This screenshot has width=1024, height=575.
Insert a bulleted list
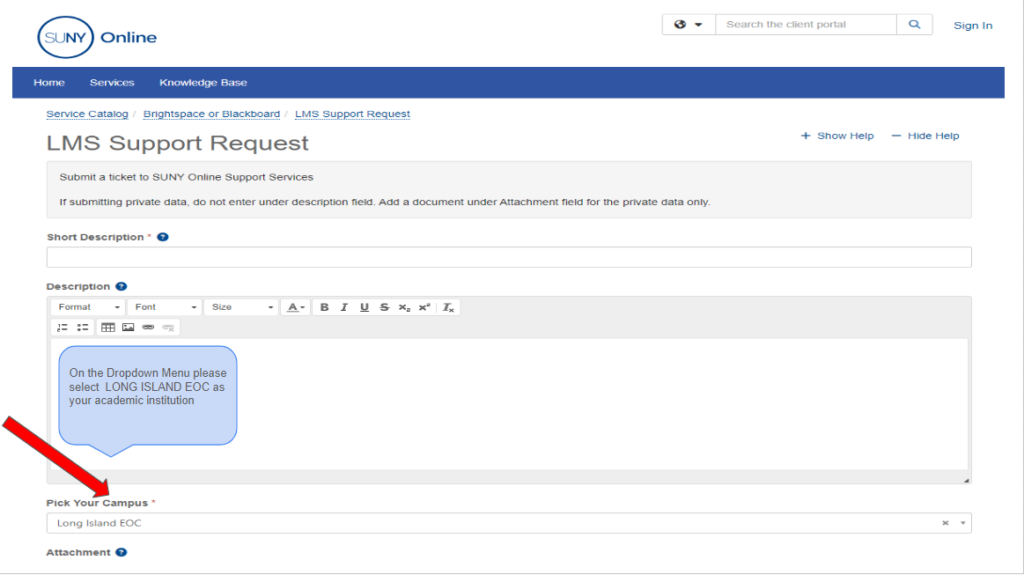point(83,327)
